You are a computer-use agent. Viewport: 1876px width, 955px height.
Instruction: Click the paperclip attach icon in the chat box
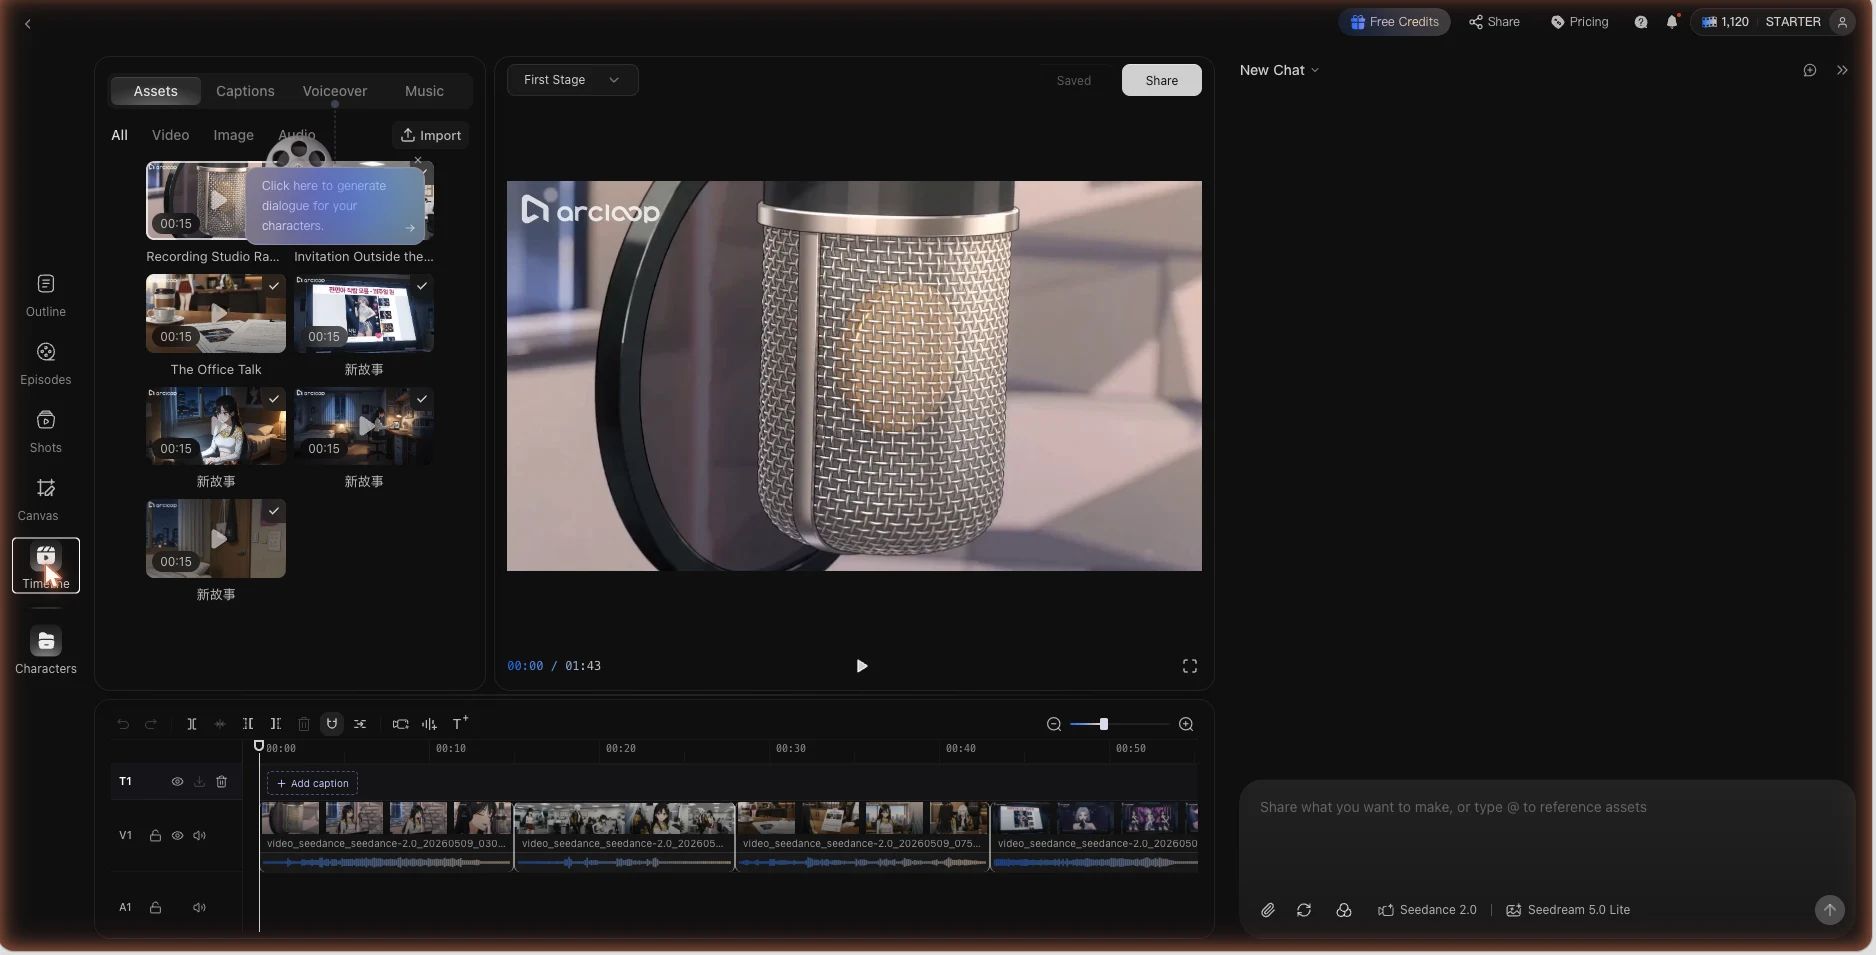pos(1267,910)
